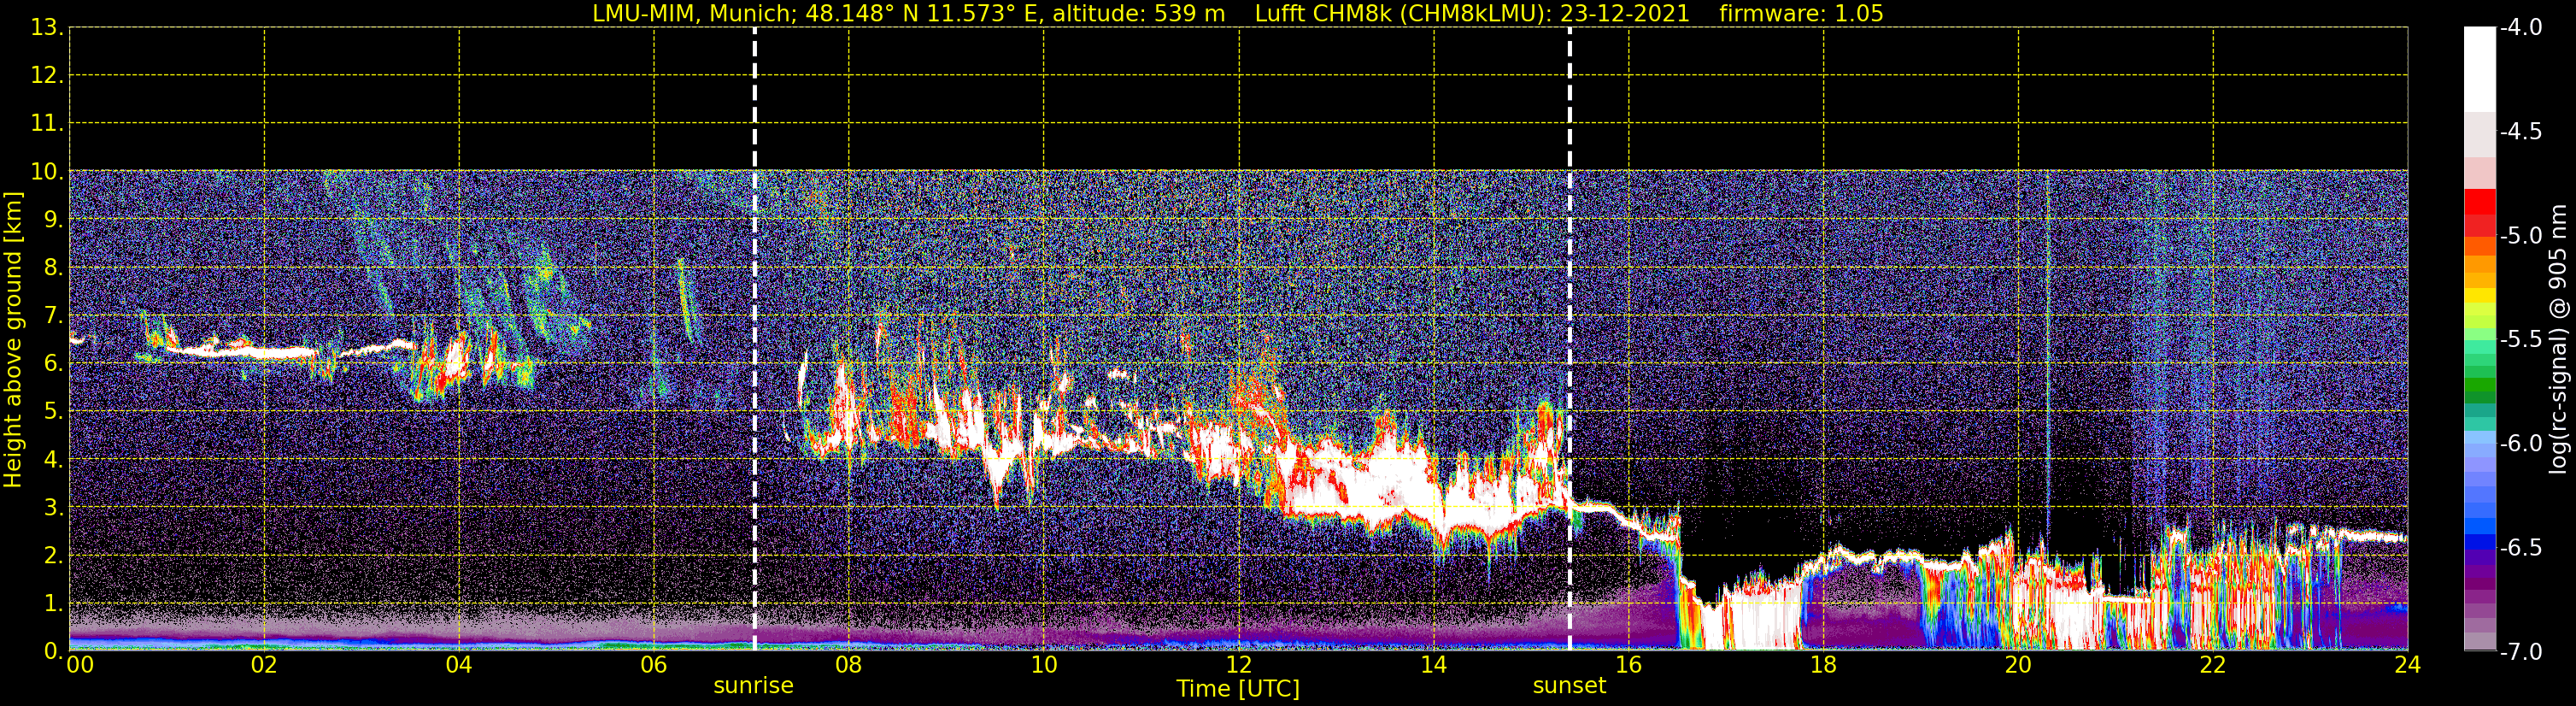Viewport: 2576px width, 706px height.
Task: Click the 'Lufft CHM8k (CHM8kLMU): 23-12-2021' title text
Action: coord(1472,14)
